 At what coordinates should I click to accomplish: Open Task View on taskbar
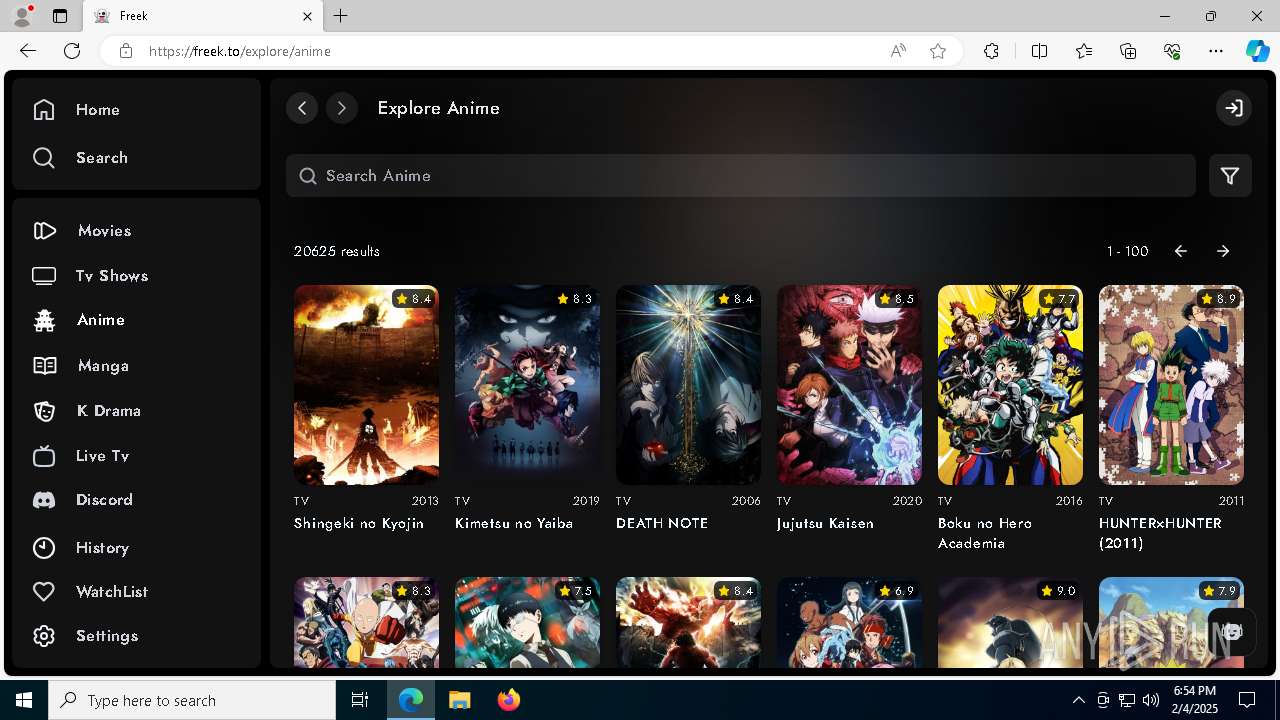click(360, 700)
